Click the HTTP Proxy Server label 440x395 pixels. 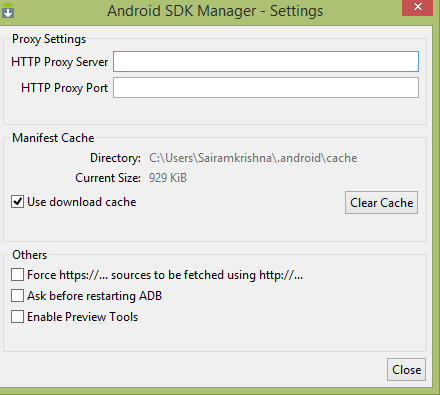point(60,62)
